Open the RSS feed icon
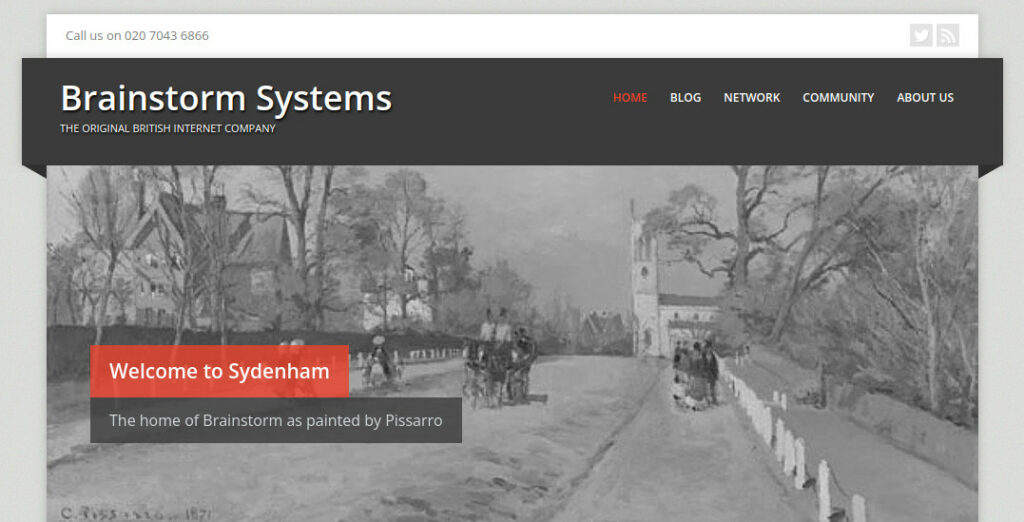 tap(948, 35)
